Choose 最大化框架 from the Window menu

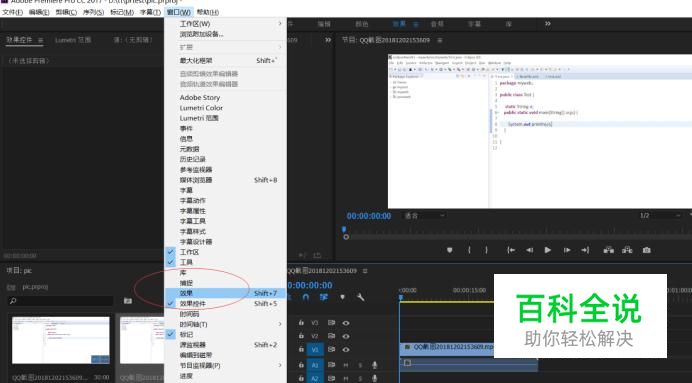(225, 60)
